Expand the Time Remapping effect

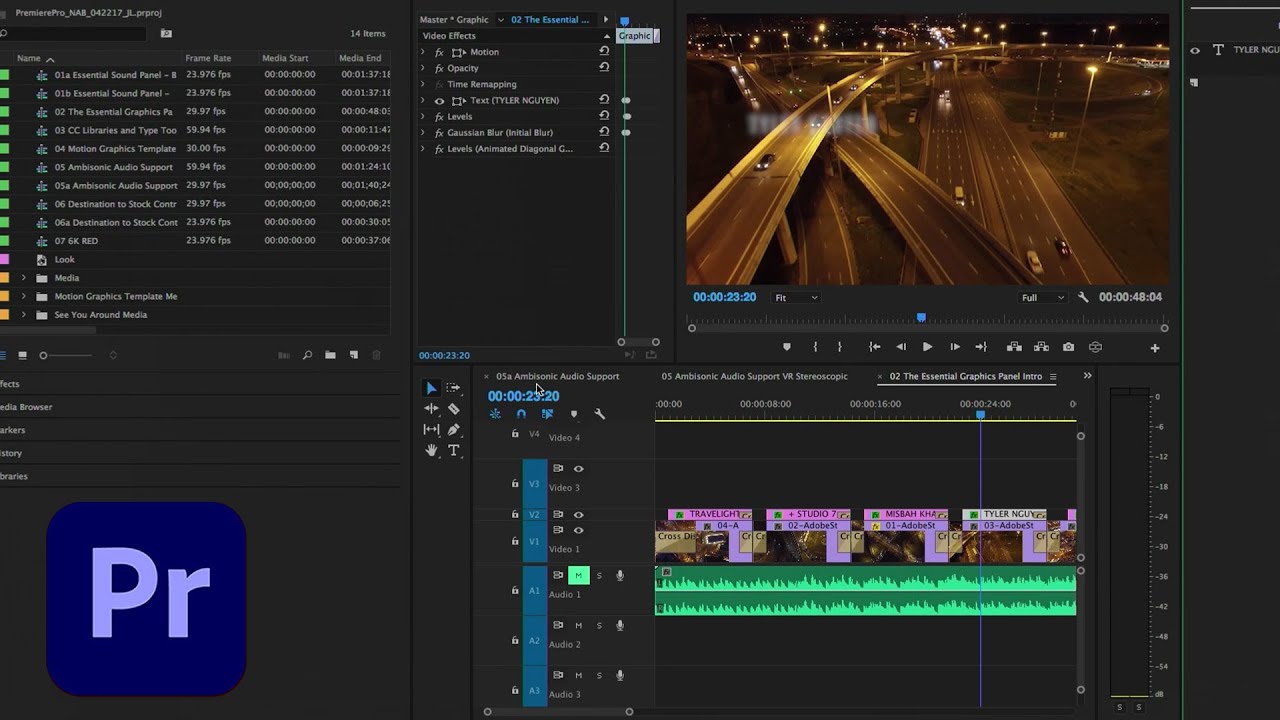point(422,84)
